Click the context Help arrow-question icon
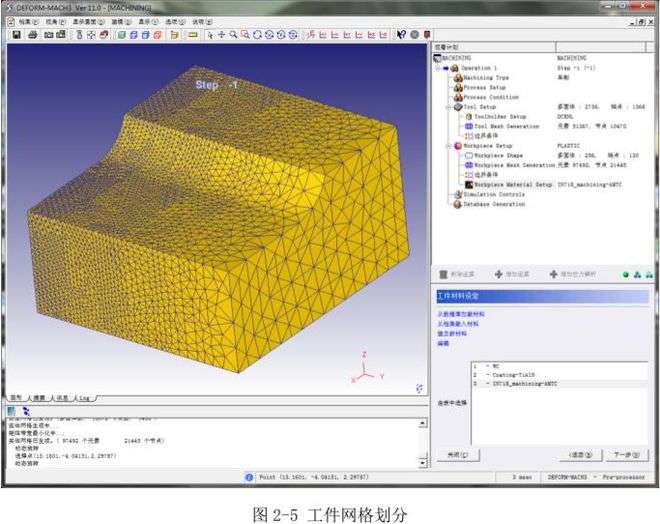This screenshot has width=660, height=524. point(401,35)
